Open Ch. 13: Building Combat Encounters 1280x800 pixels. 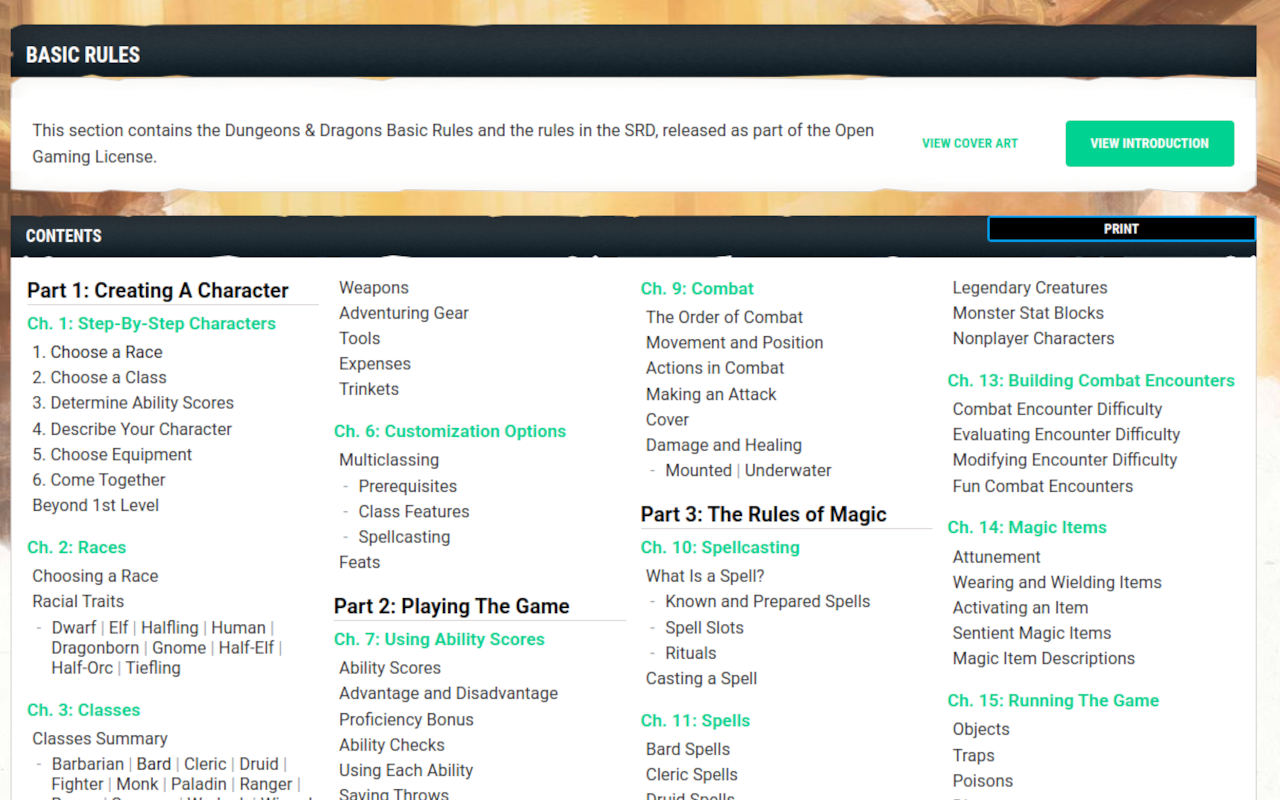point(1091,380)
